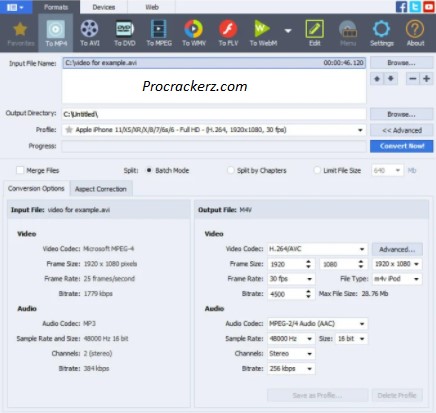
Task: Open Settings gear
Action: (382, 33)
